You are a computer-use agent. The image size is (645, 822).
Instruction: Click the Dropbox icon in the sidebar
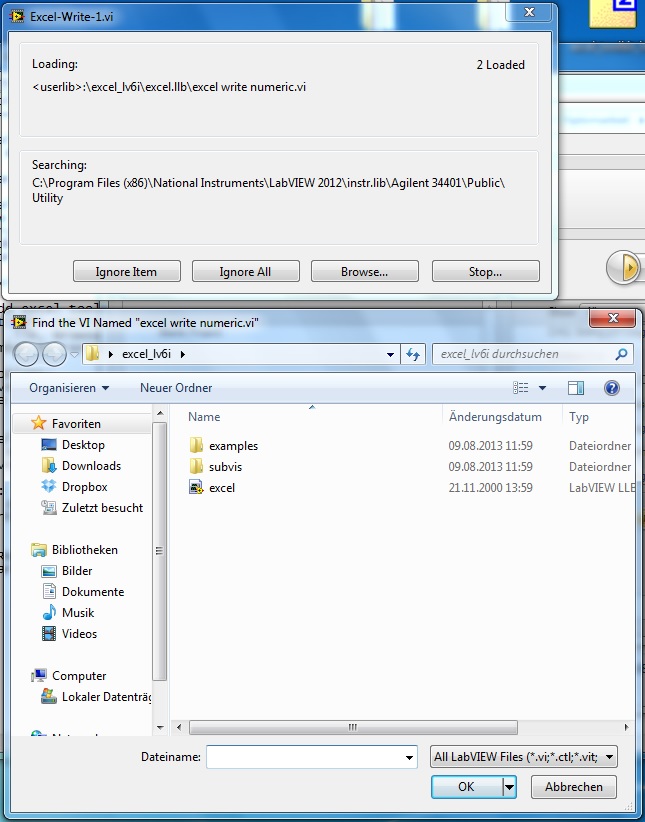pos(49,486)
